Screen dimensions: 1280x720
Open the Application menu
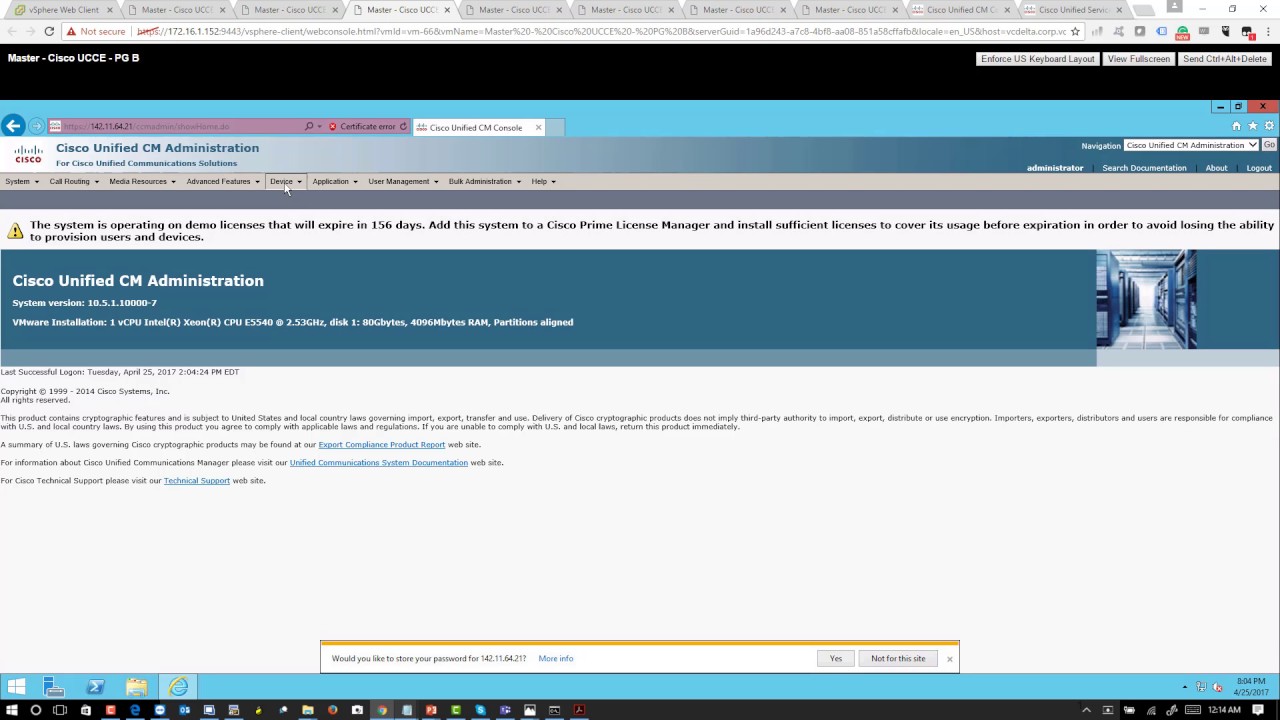[335, 181]
